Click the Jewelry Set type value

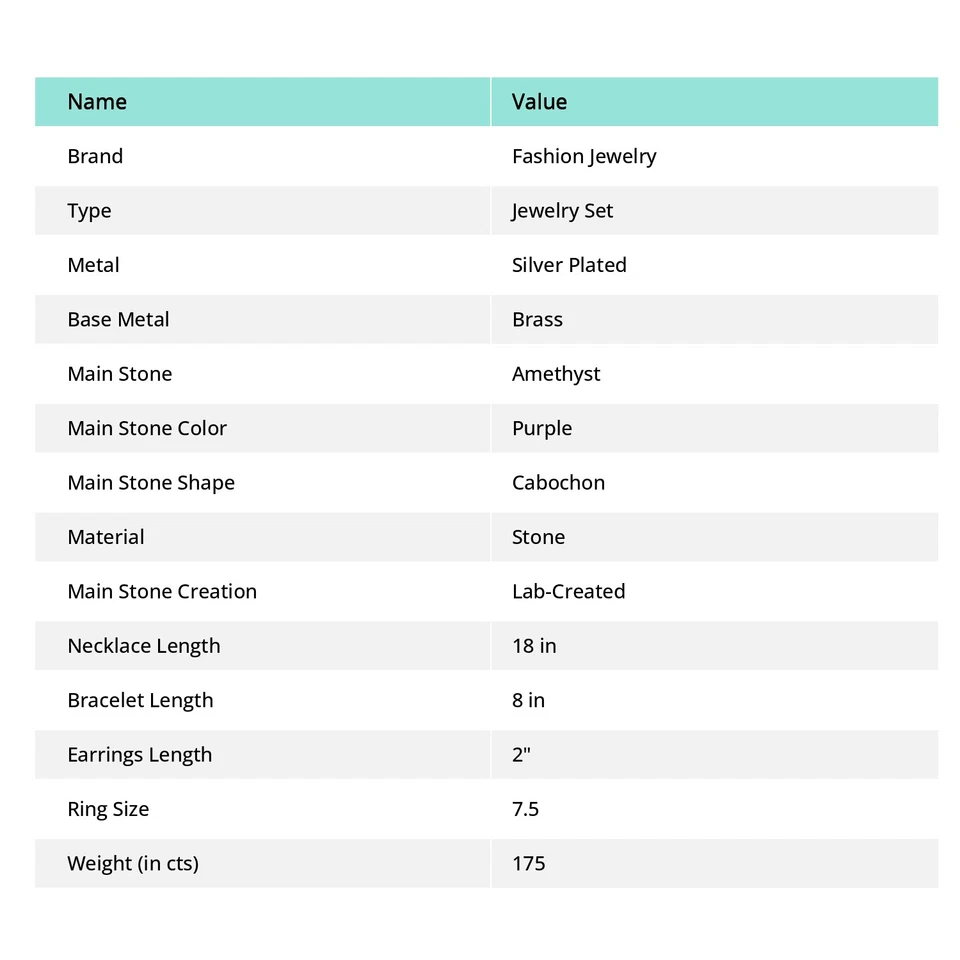pos(562,211)
